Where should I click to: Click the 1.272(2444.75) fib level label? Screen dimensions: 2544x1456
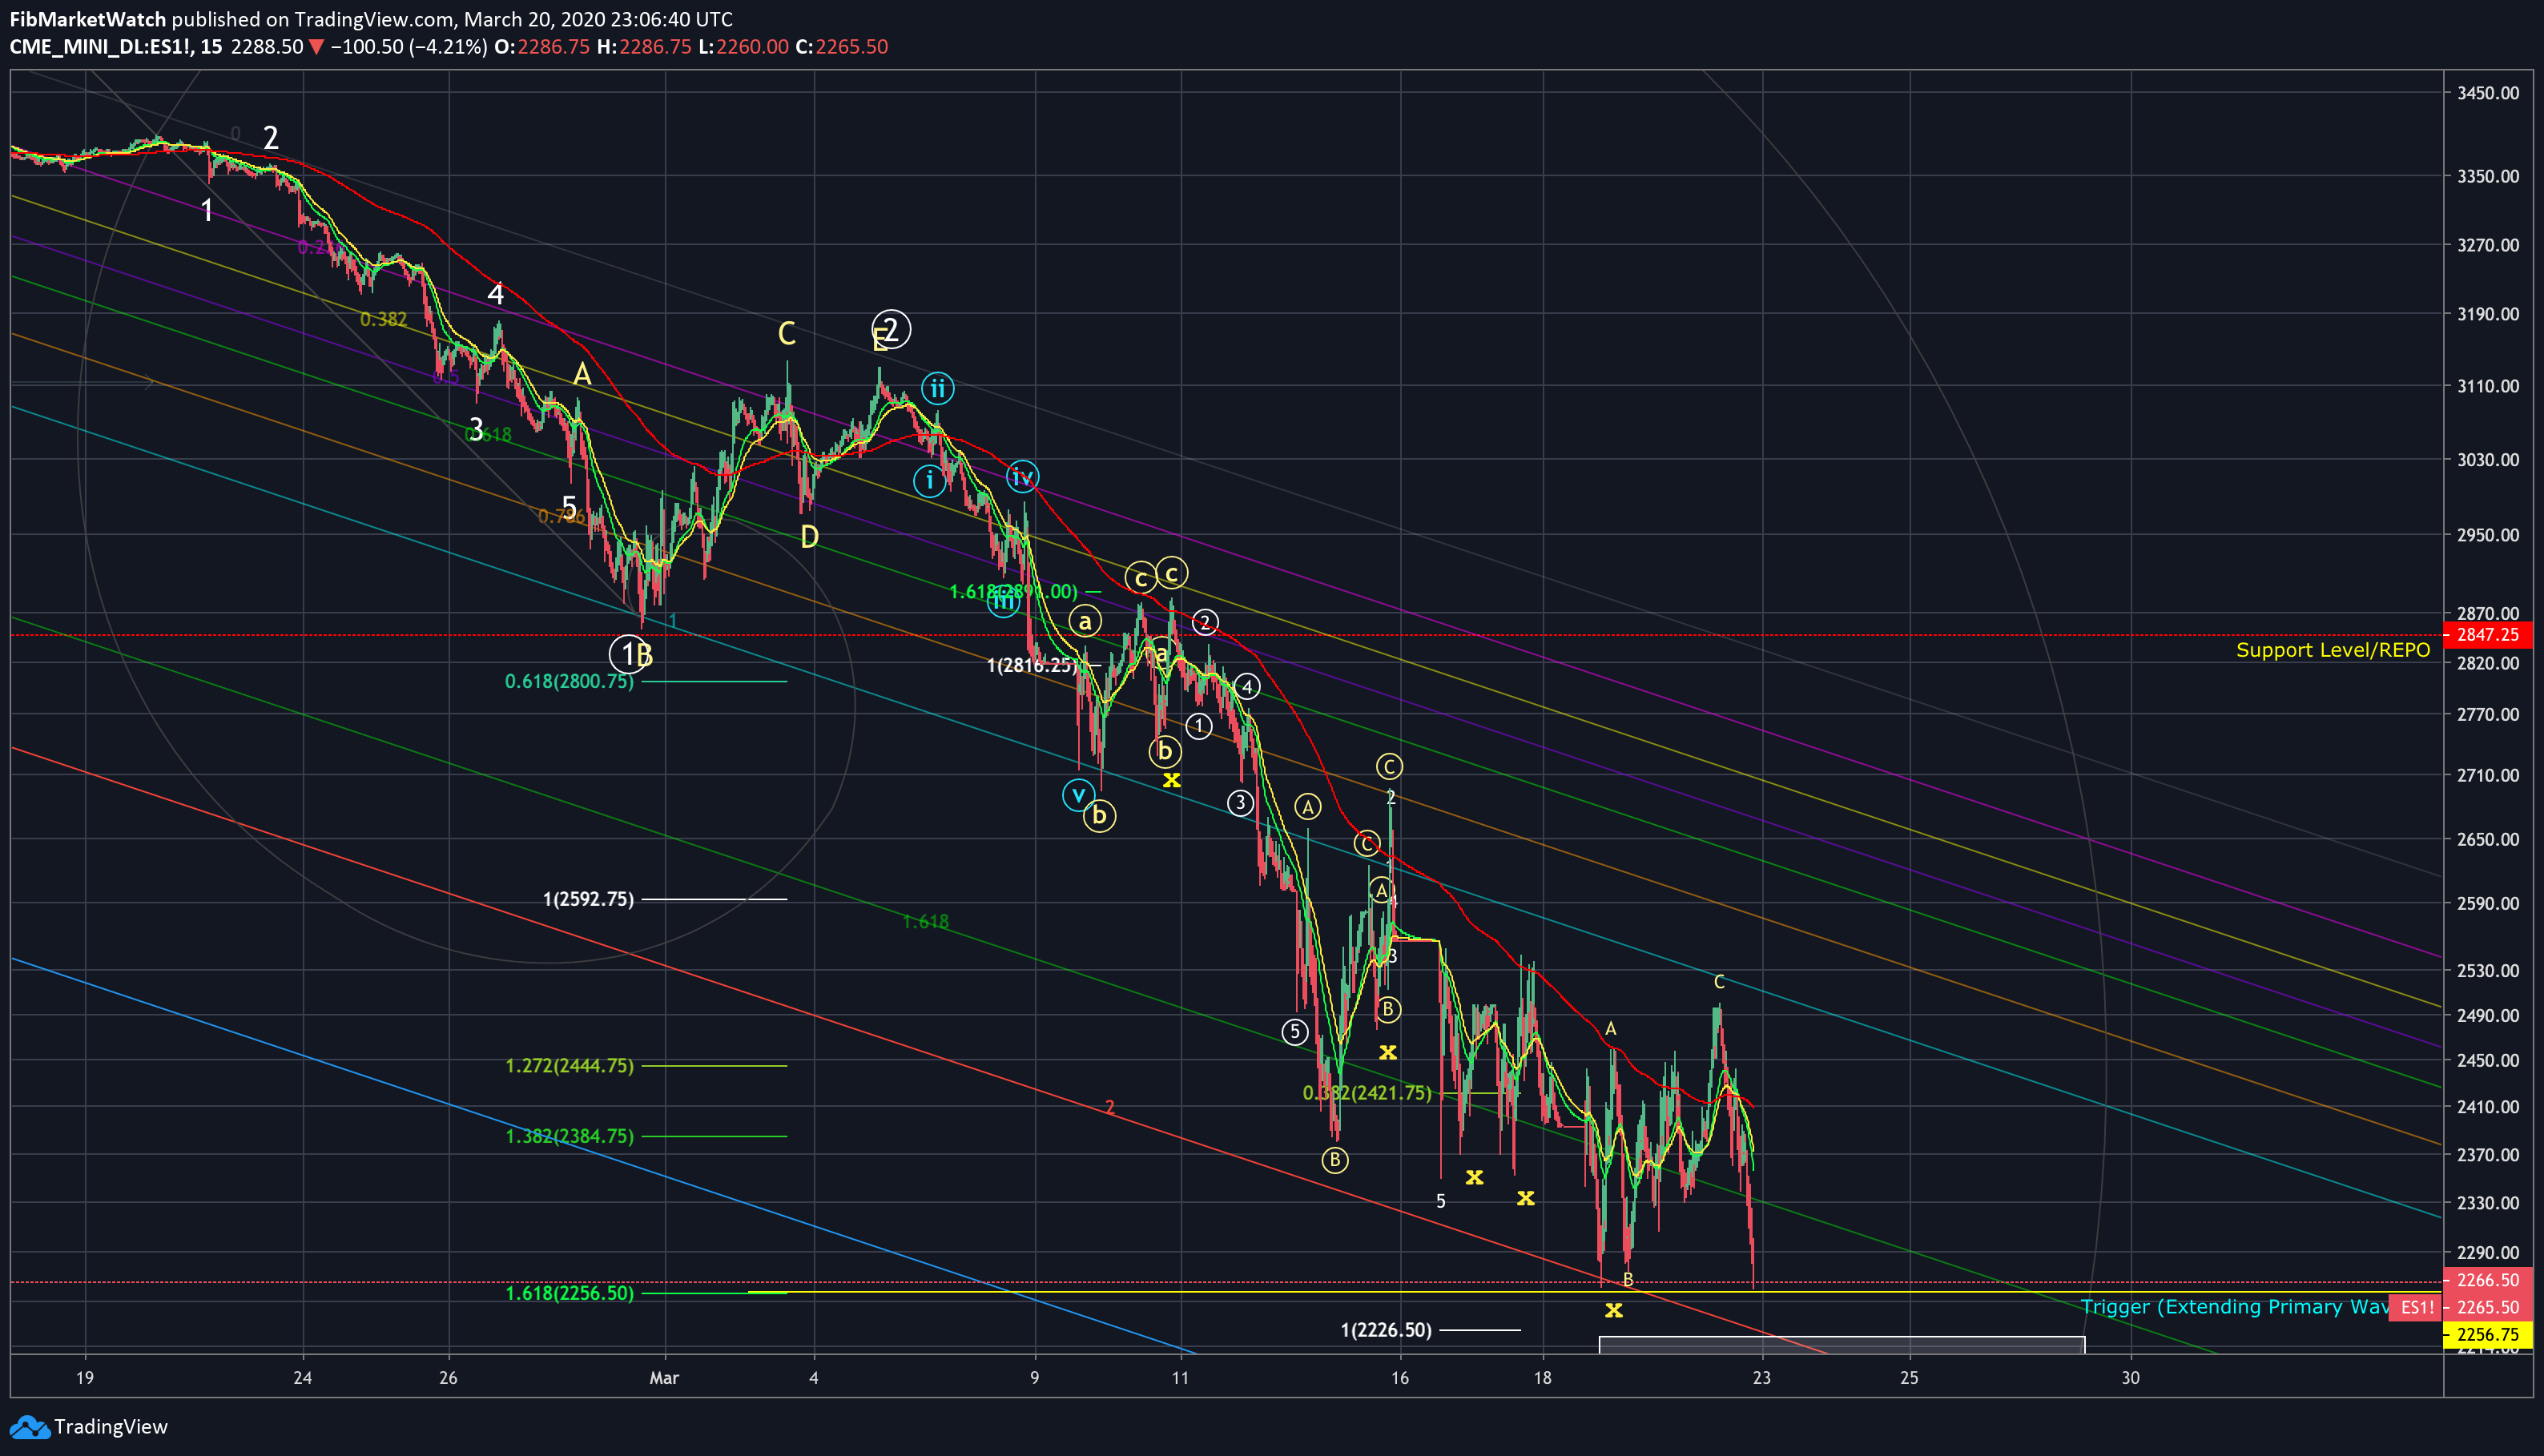tap(569, 1066)
